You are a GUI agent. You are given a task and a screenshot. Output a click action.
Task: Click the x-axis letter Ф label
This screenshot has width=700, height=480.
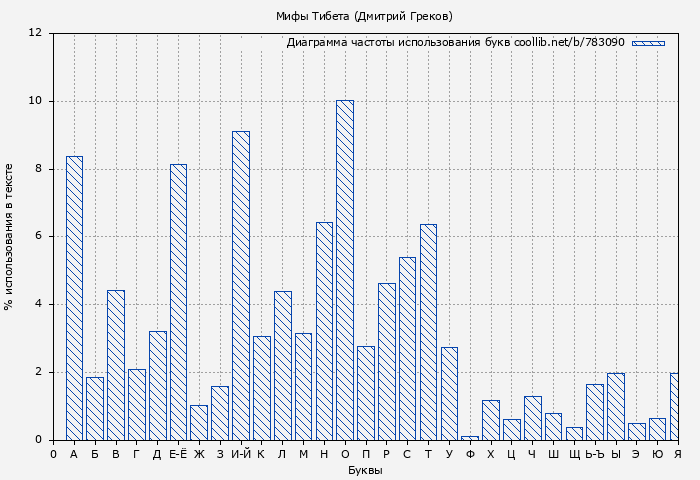coord(470,454)
